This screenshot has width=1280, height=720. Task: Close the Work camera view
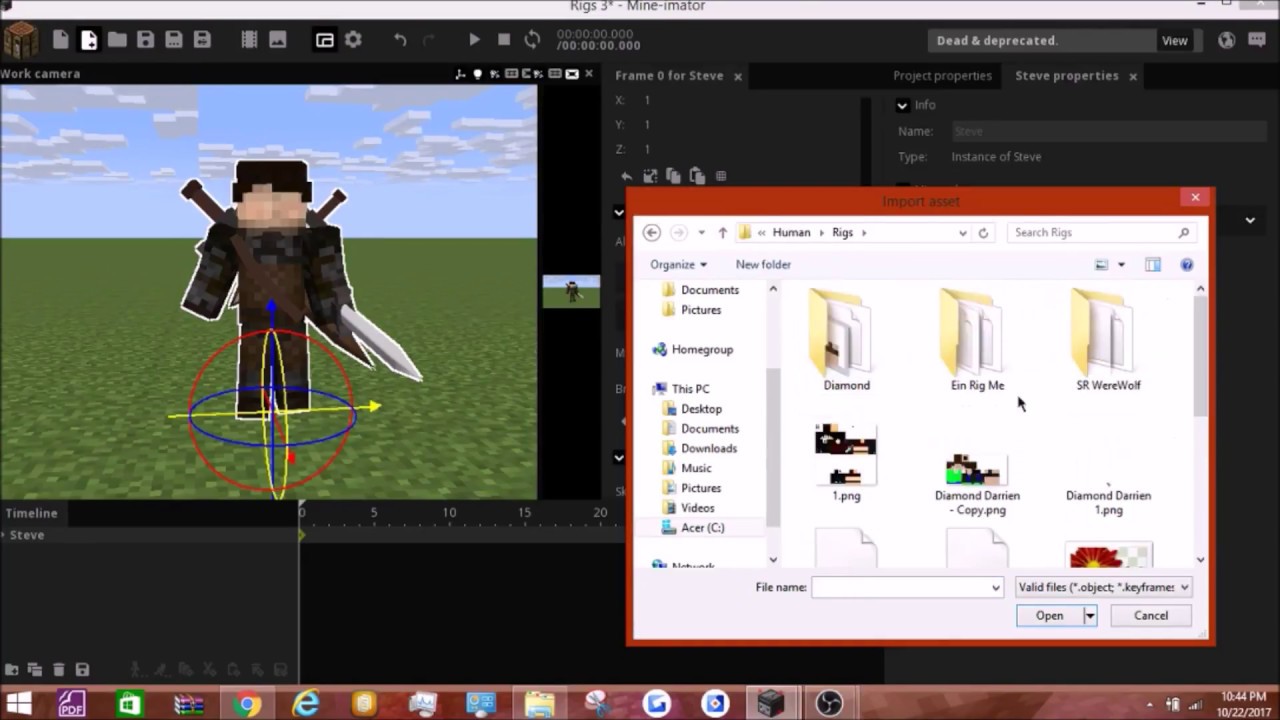click(589, 74)
